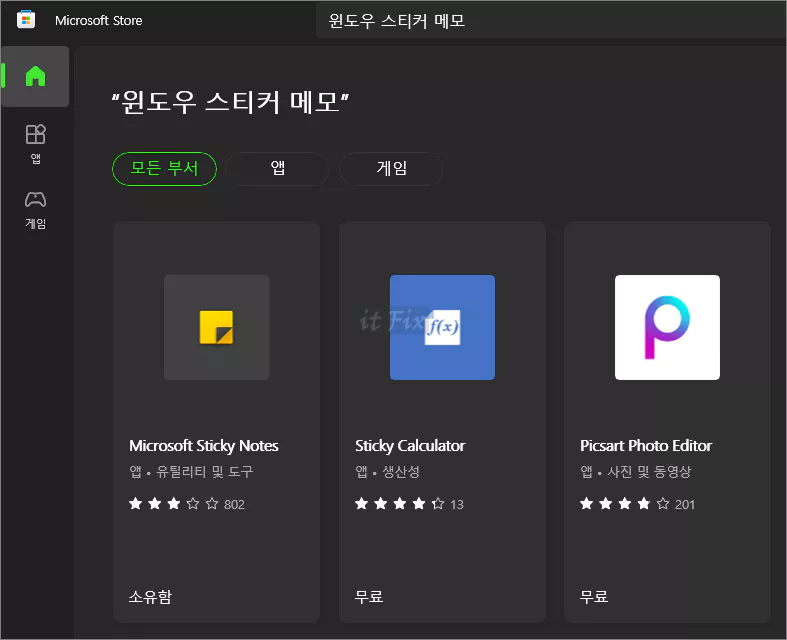Viewport: 787px width, 640px height.
Task: Click the Microsoft Sticky Notes title
Action: click(x=204, y=446)
